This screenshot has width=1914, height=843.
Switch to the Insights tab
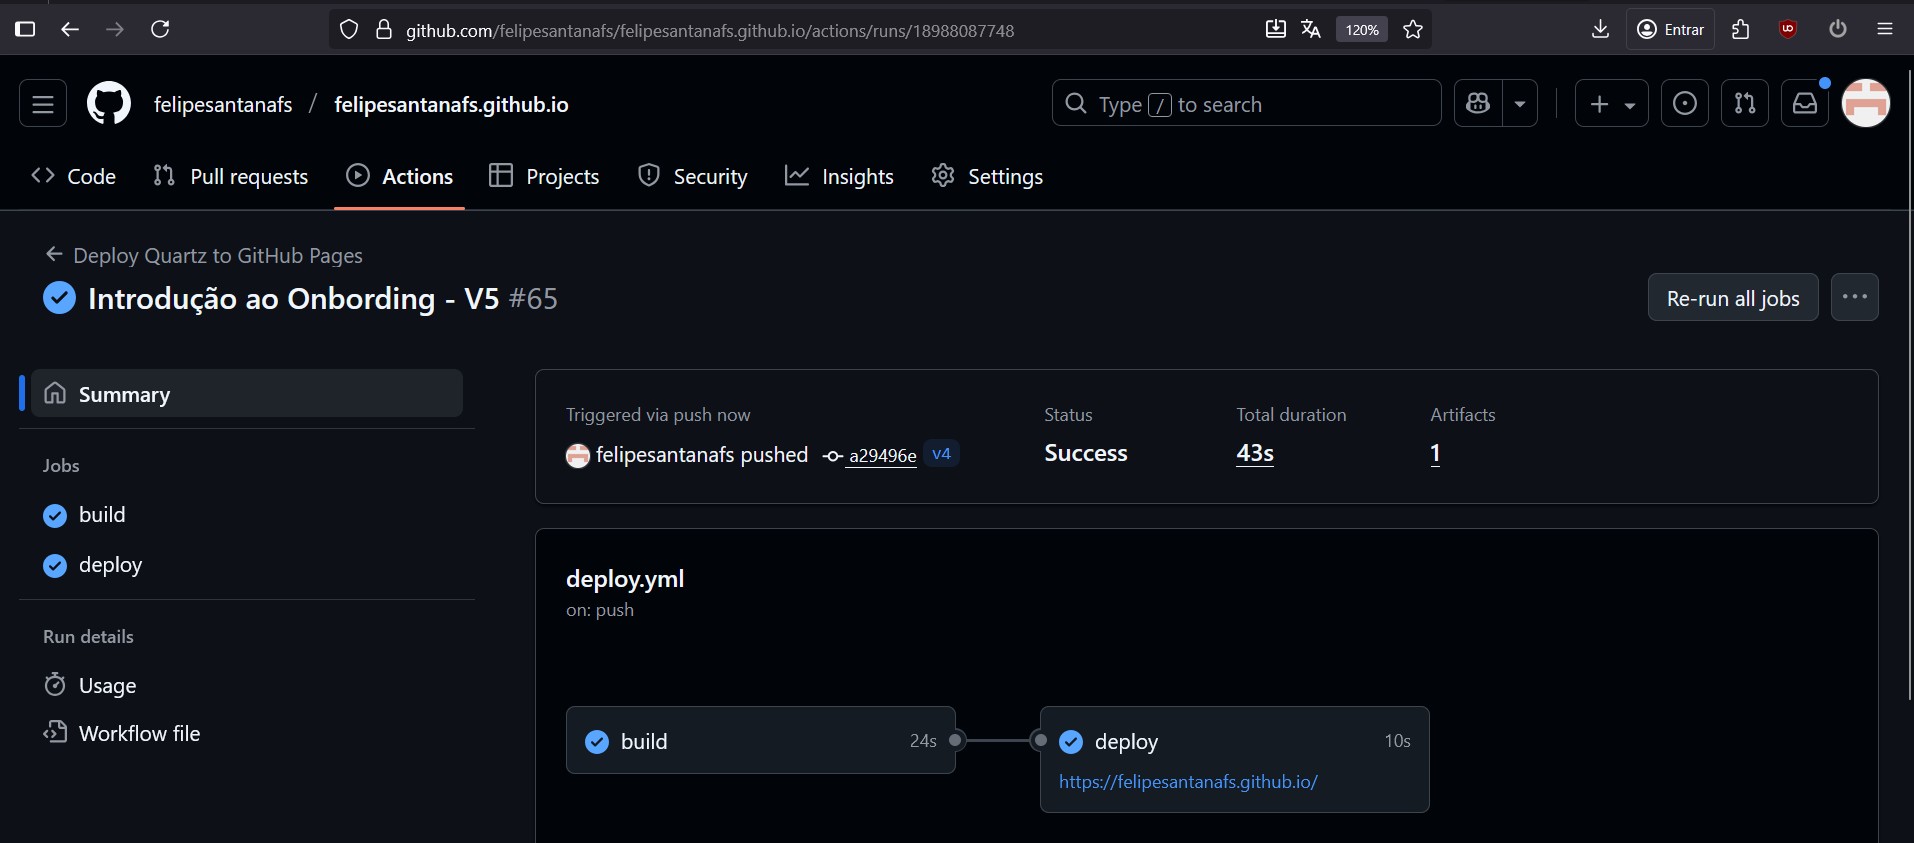pos(840,177)
